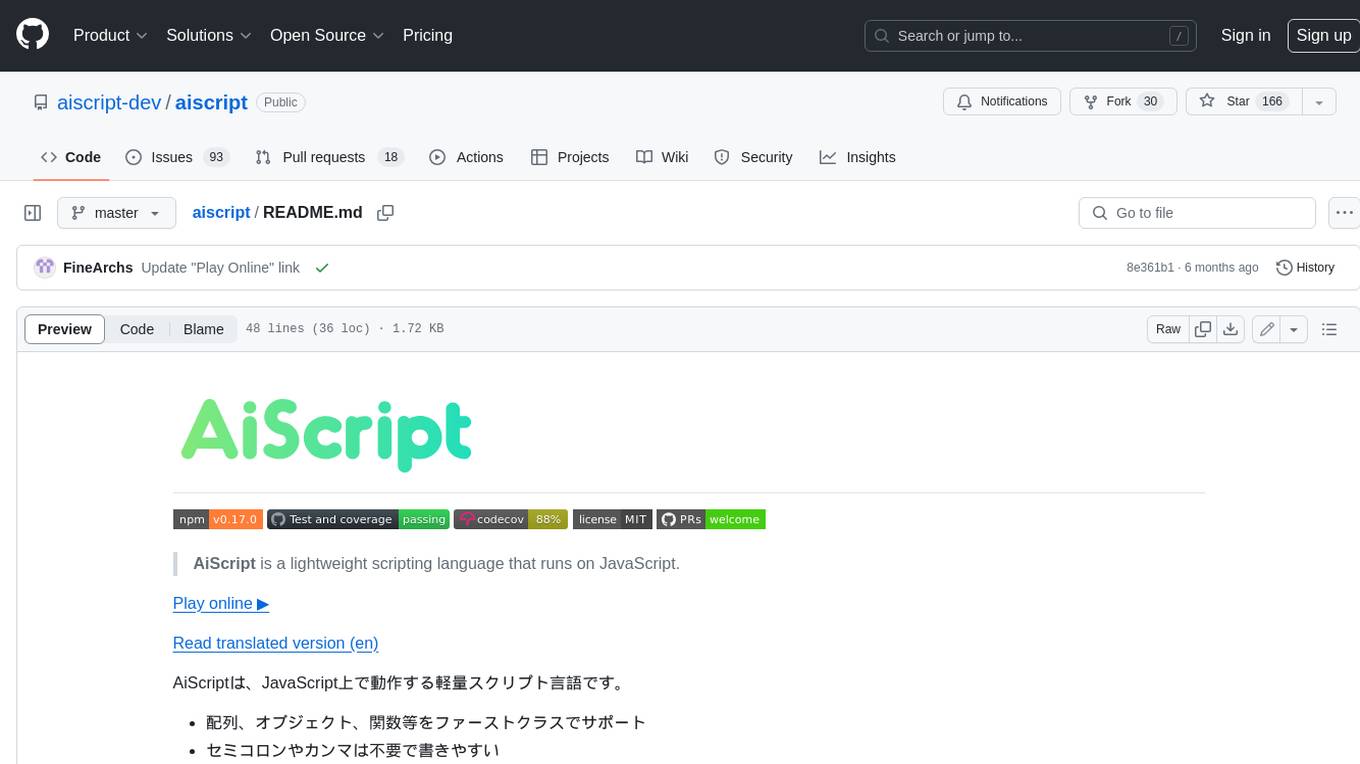1360x764 pixels.
Task: Switch to the Code tab
Action: [x=71, y=157]
